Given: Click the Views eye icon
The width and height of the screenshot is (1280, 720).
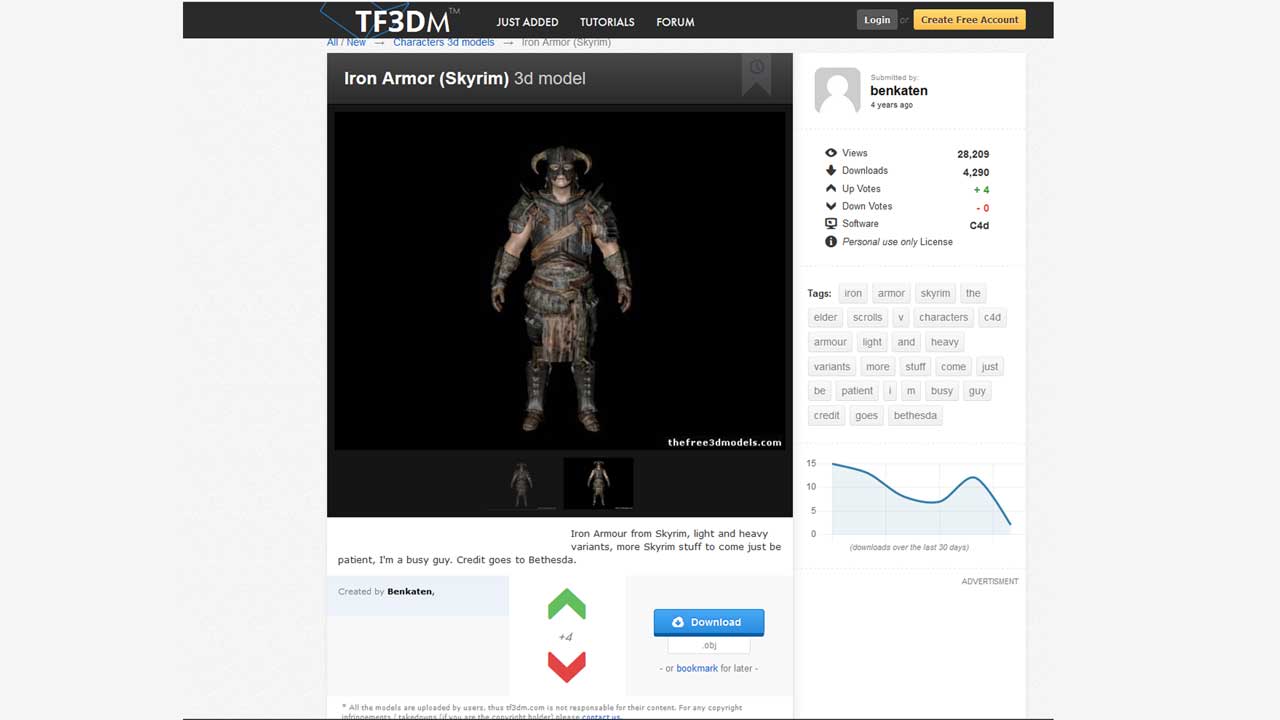Looking at the screenshot, I should coord(830,153).
